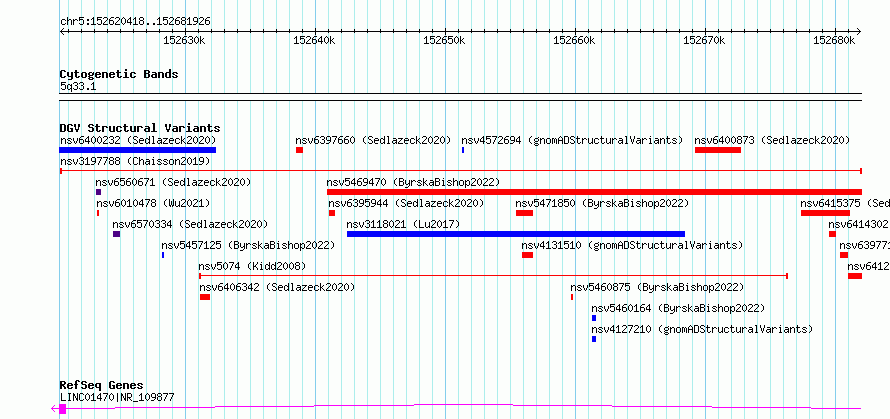This screenshot has width=890, height=419.
Task: Click the 152650k ruler tick label
Action: click(444, 40)
